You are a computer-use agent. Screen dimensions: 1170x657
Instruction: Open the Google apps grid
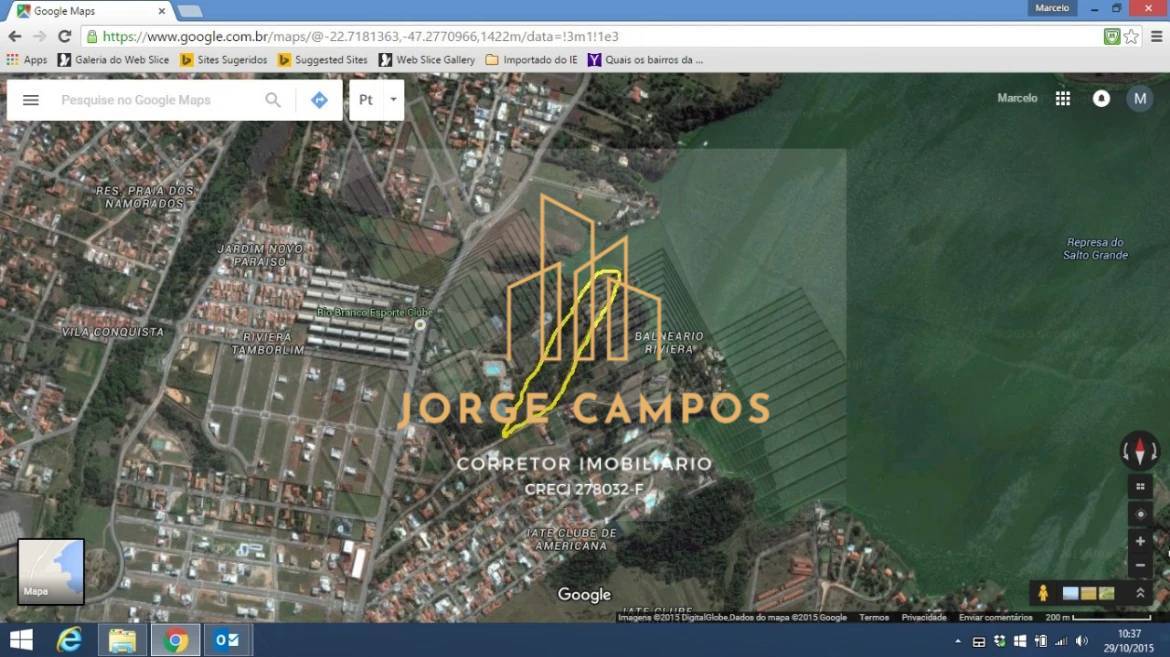(x=1063, y=99)
